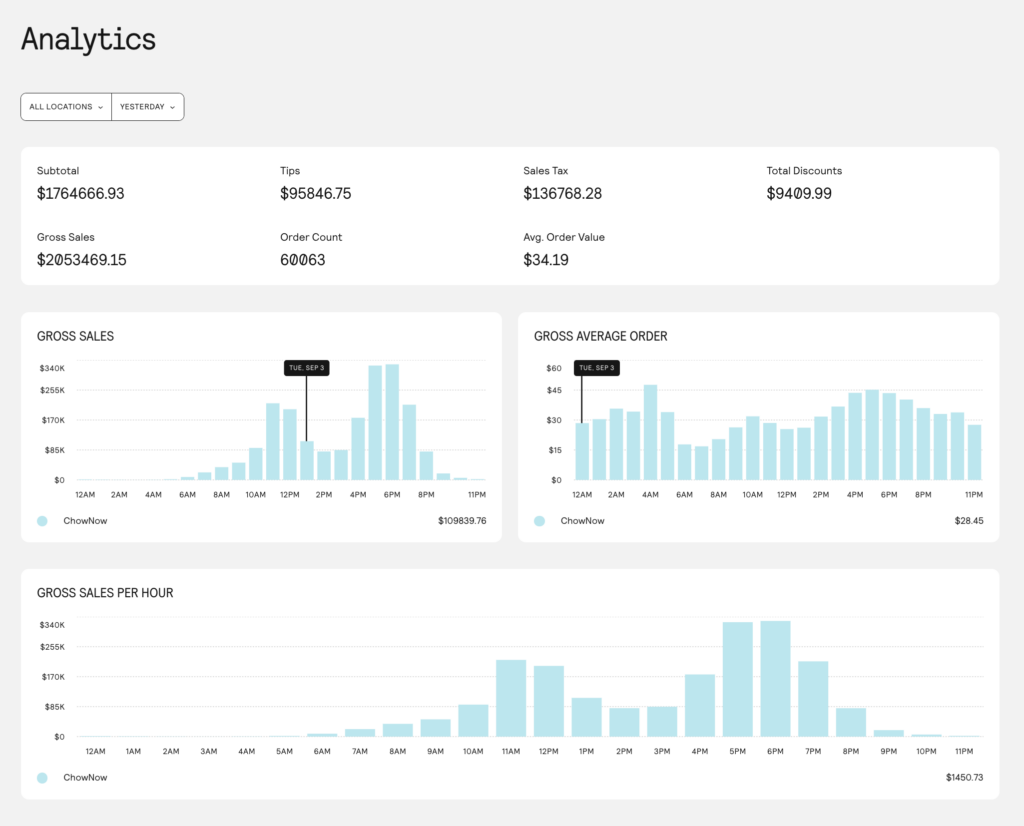
Task: Click the ChowNow label in Gross Average Order legend
Action: [582, 521]
